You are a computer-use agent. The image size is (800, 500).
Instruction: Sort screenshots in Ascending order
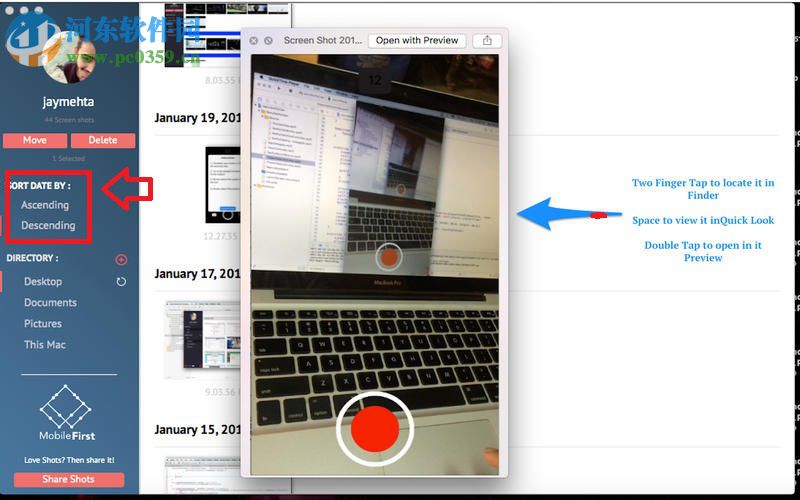pyautogui.click(x=45, y=205)
